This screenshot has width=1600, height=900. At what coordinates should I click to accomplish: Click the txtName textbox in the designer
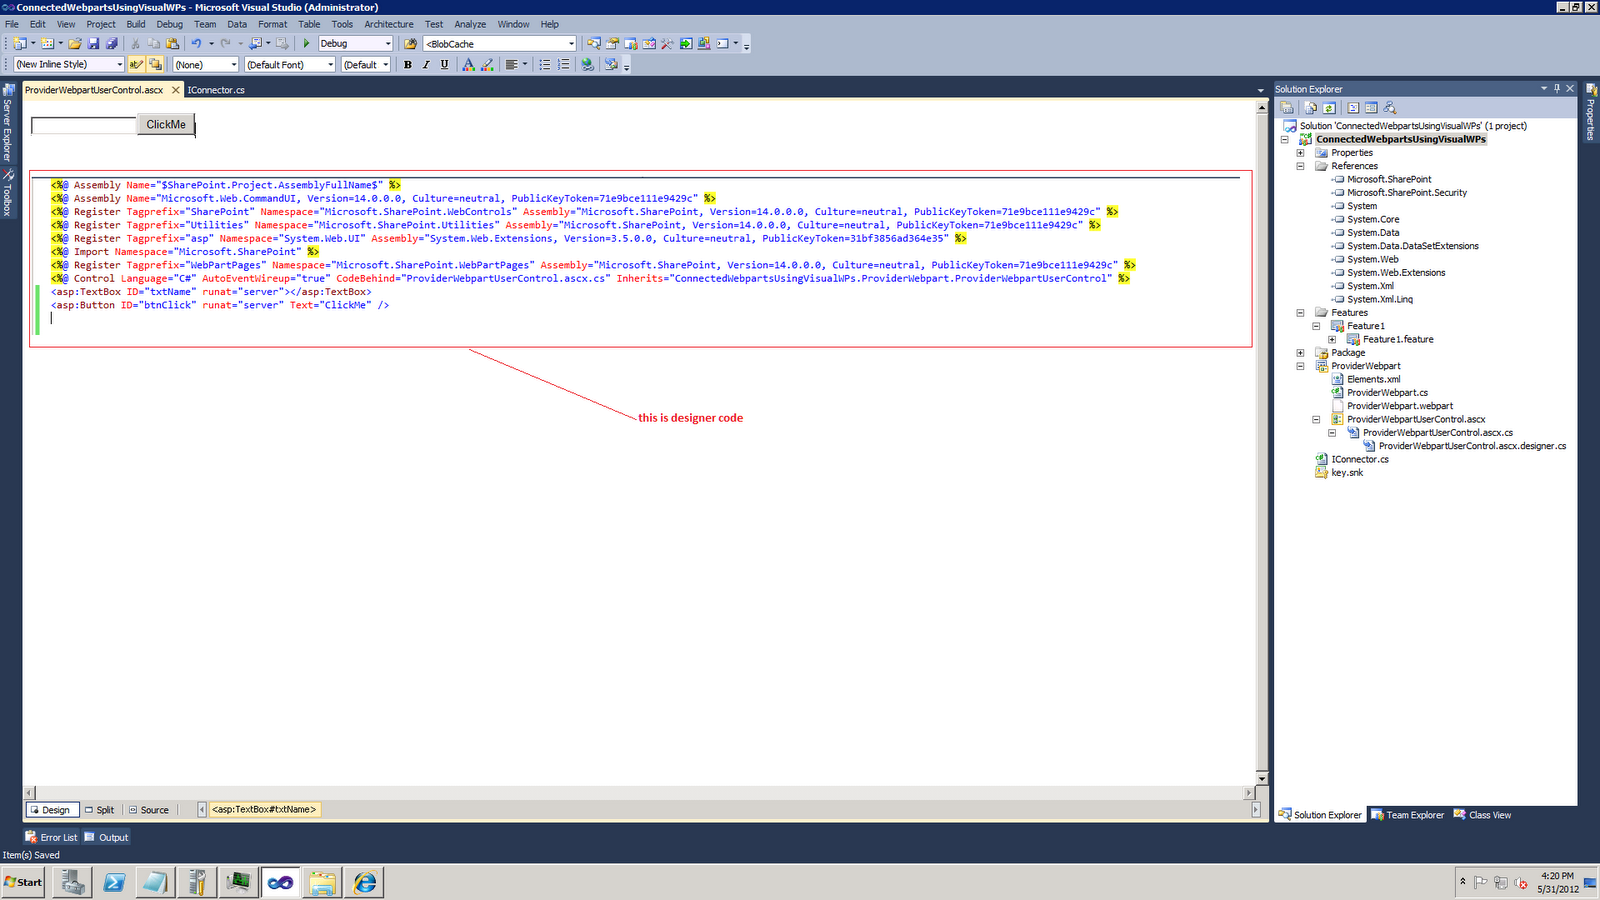pos(84,125)
